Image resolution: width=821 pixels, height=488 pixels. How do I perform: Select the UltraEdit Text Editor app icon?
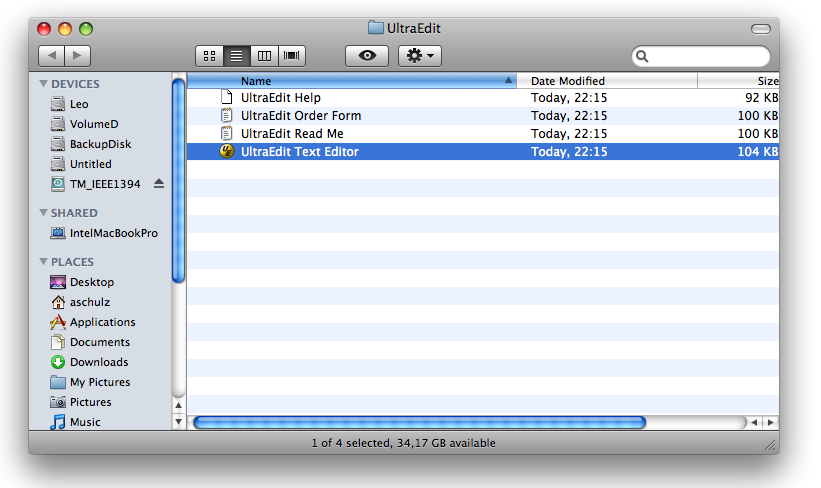pyautogui.click(x=227, y=151)
